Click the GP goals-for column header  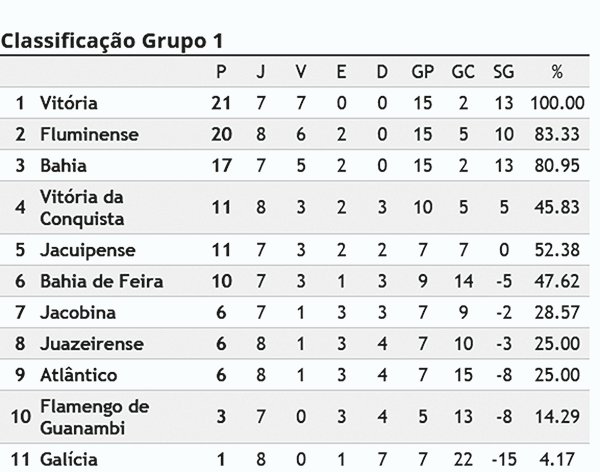(422, 72)
